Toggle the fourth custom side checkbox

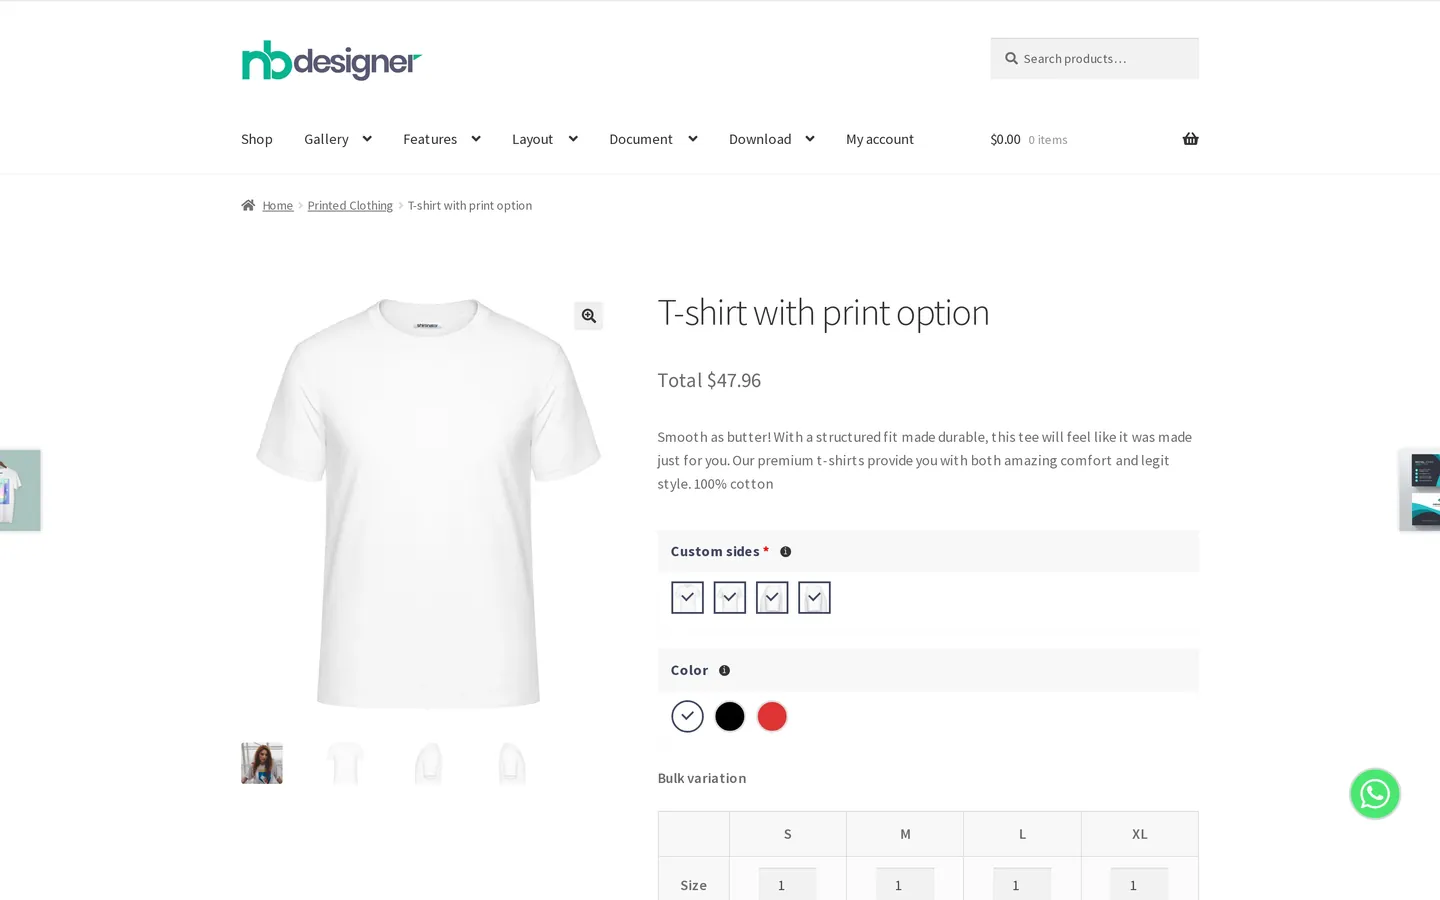point(814,597)
